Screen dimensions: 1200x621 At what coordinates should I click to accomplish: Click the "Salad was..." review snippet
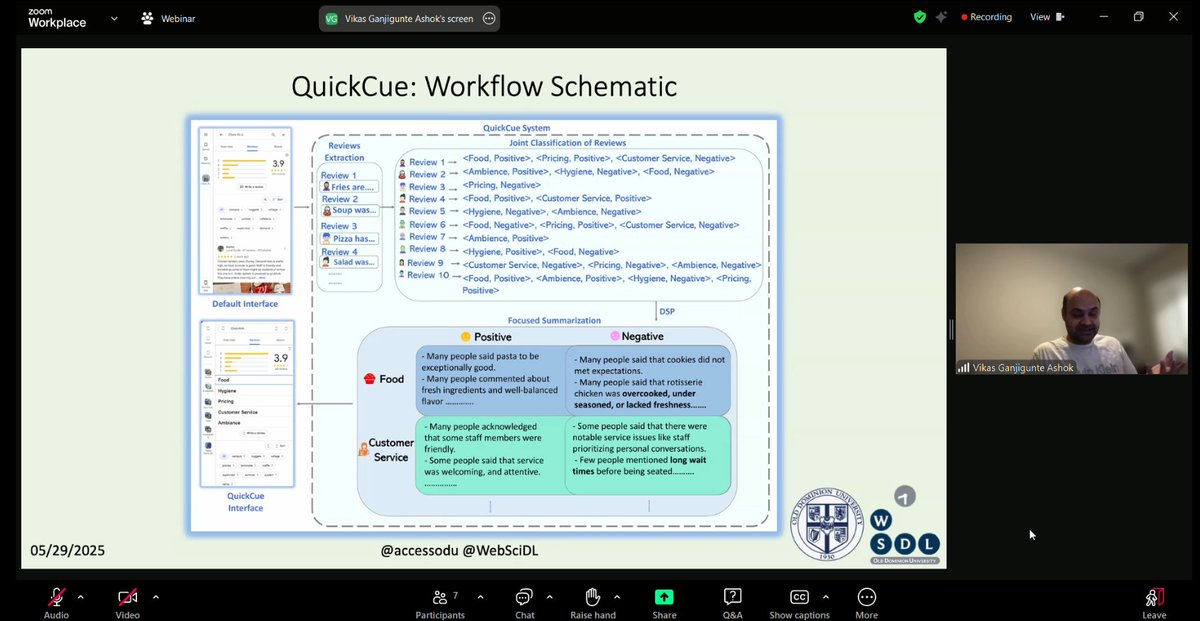point(349,262)
